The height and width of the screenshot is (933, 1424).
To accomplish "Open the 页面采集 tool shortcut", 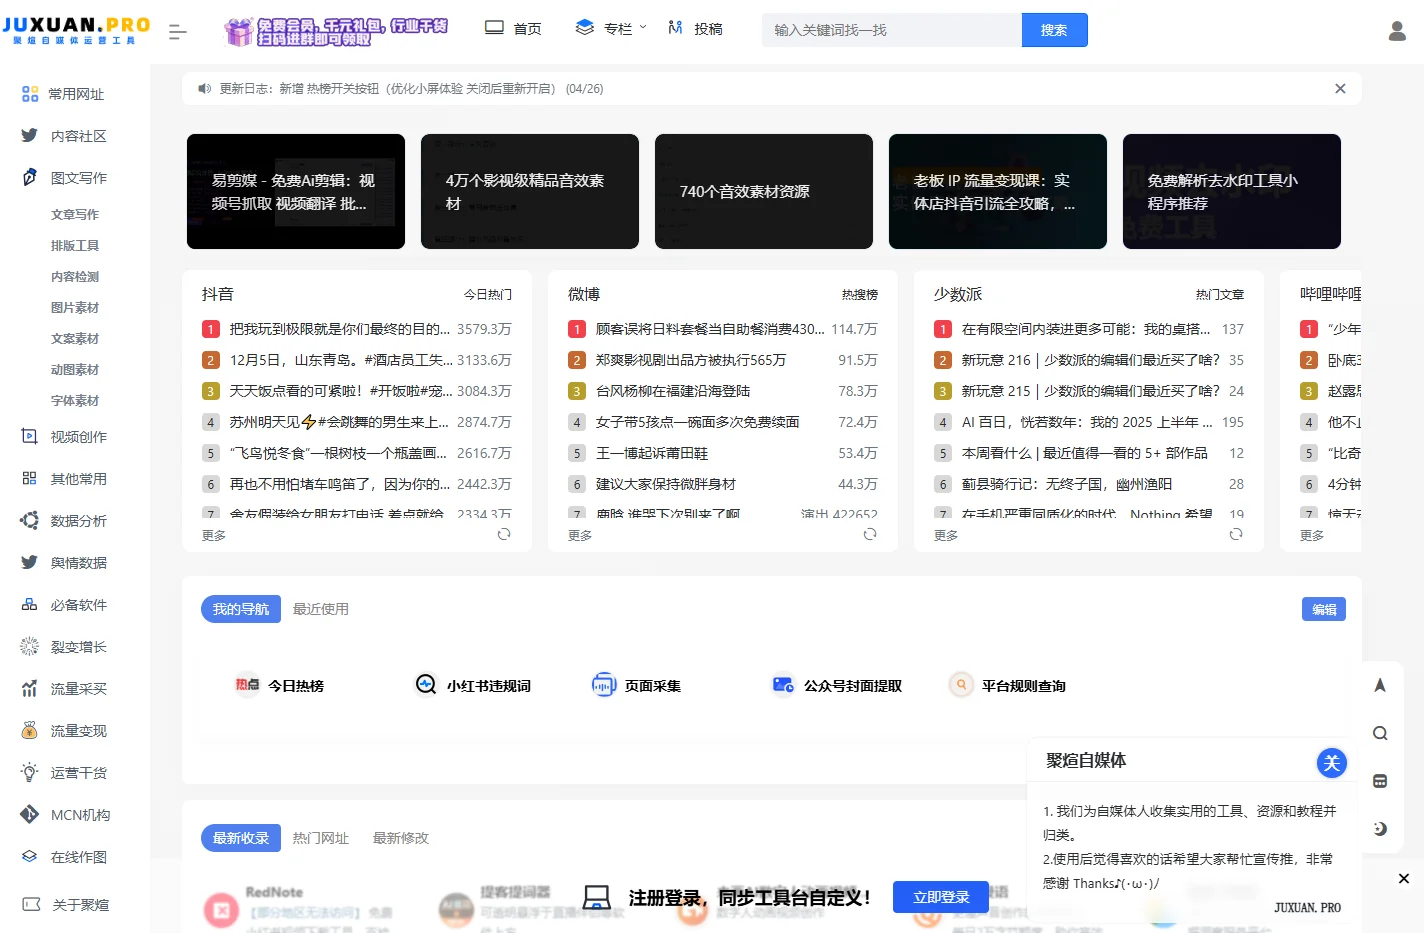I will tap(636, 686).
